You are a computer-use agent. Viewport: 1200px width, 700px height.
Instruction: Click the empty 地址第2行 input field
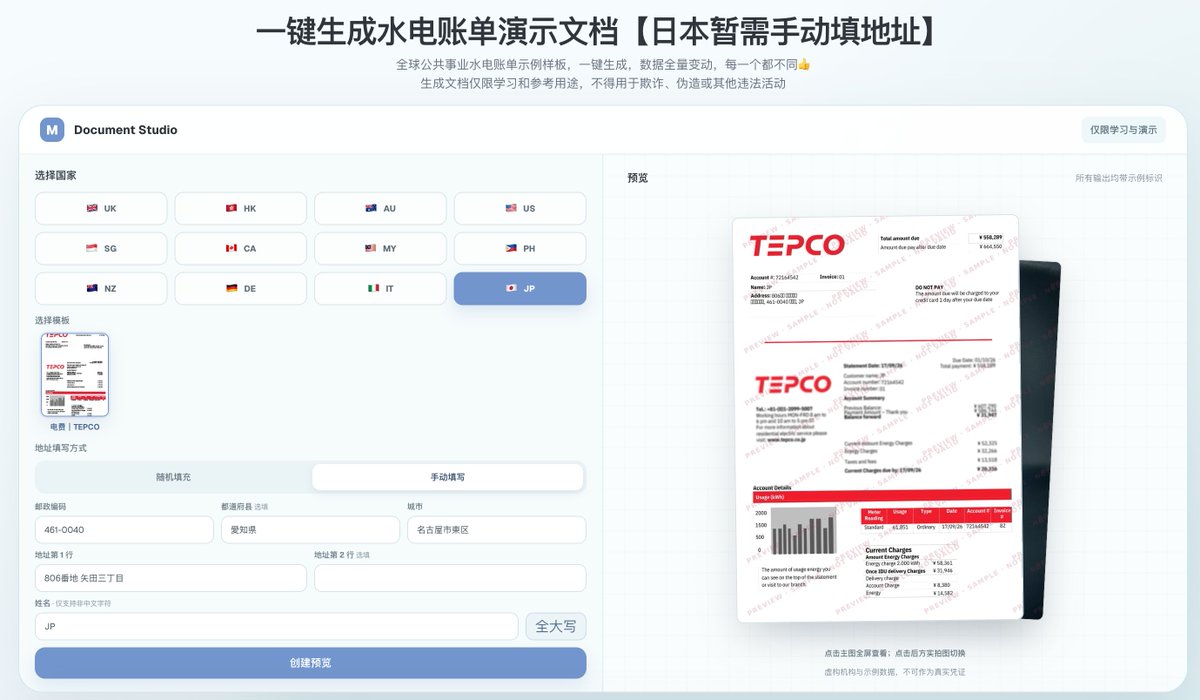[450, 578]
